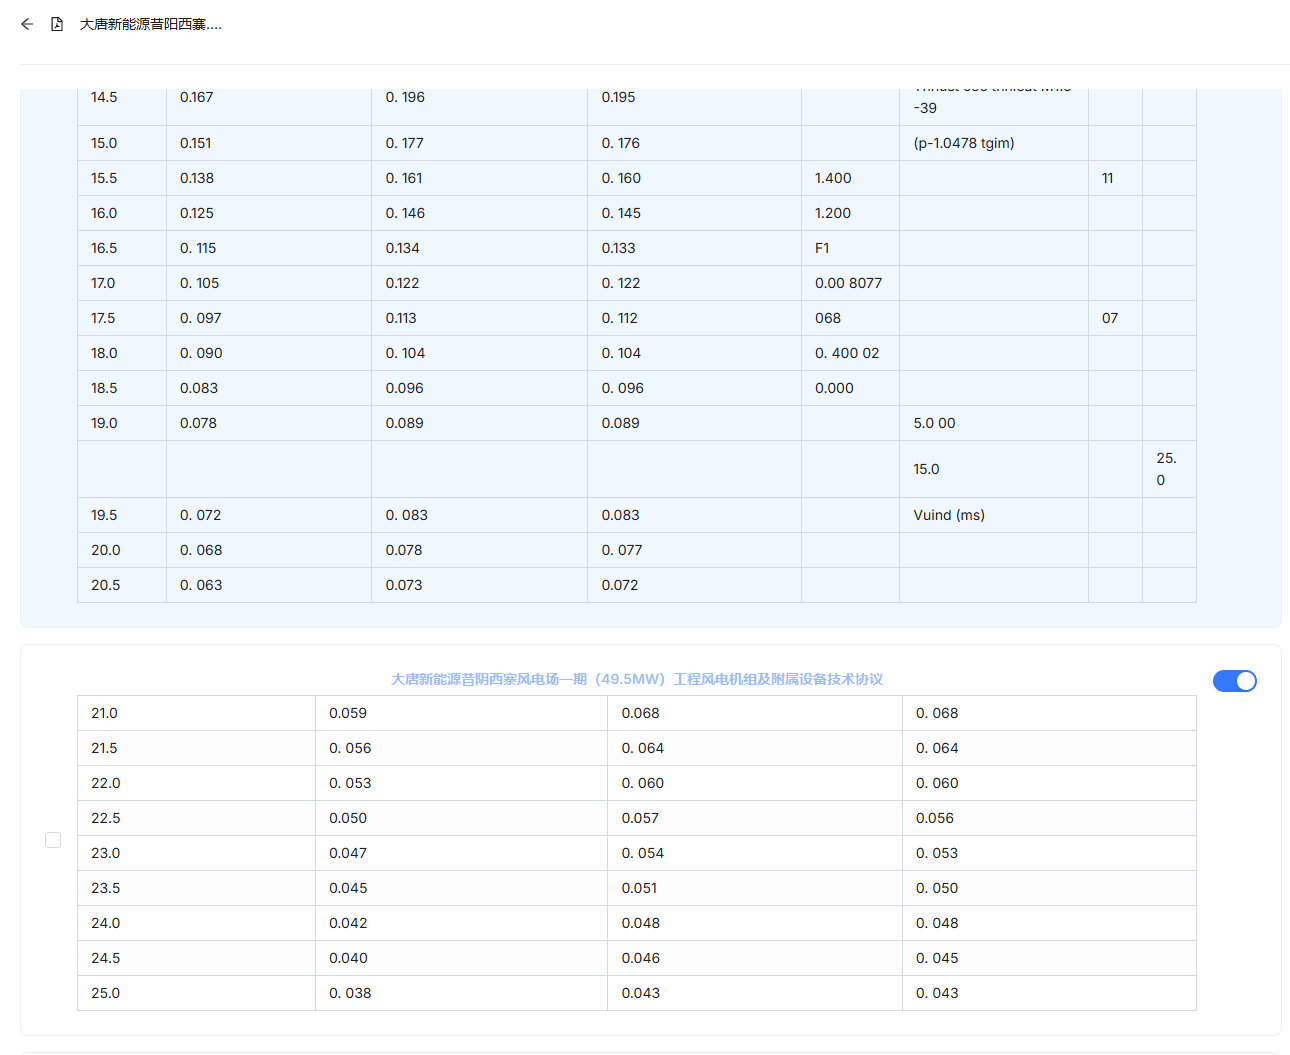Click the cell '0.134'
The height and width of the screenshot is (1055, 1290).
point(479,248)
